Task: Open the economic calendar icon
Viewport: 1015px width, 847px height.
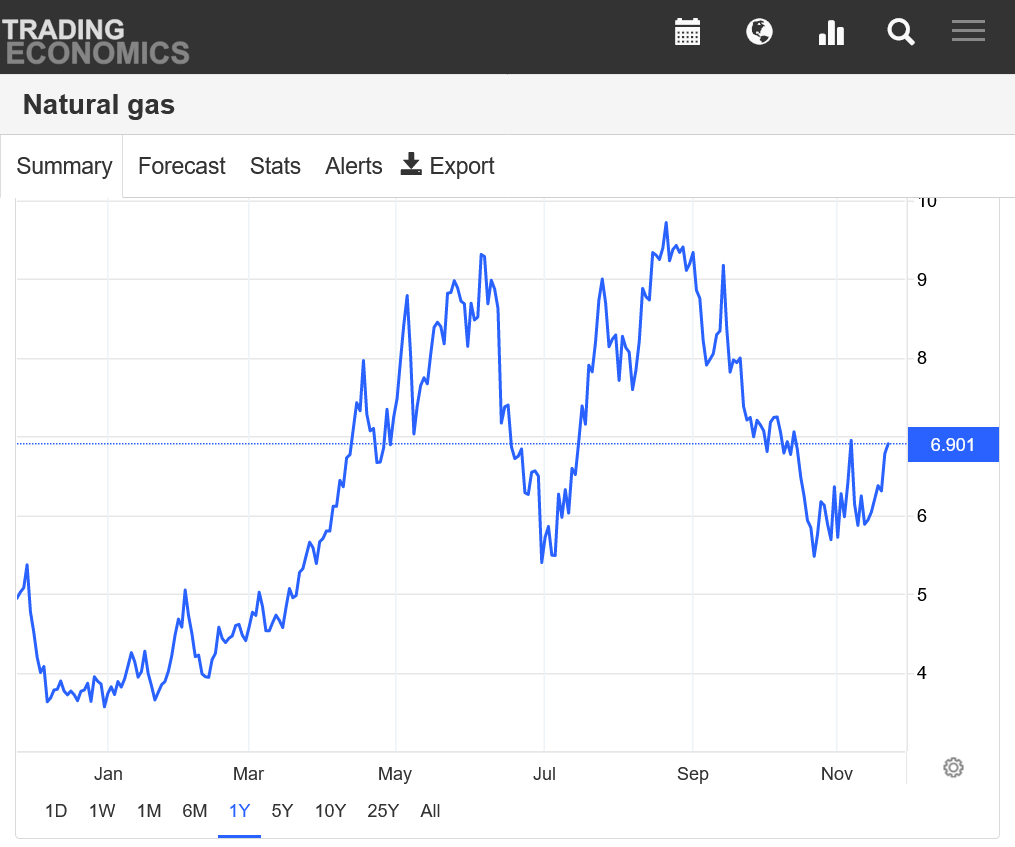Action: pyautogui.click(x=687, y=32)
